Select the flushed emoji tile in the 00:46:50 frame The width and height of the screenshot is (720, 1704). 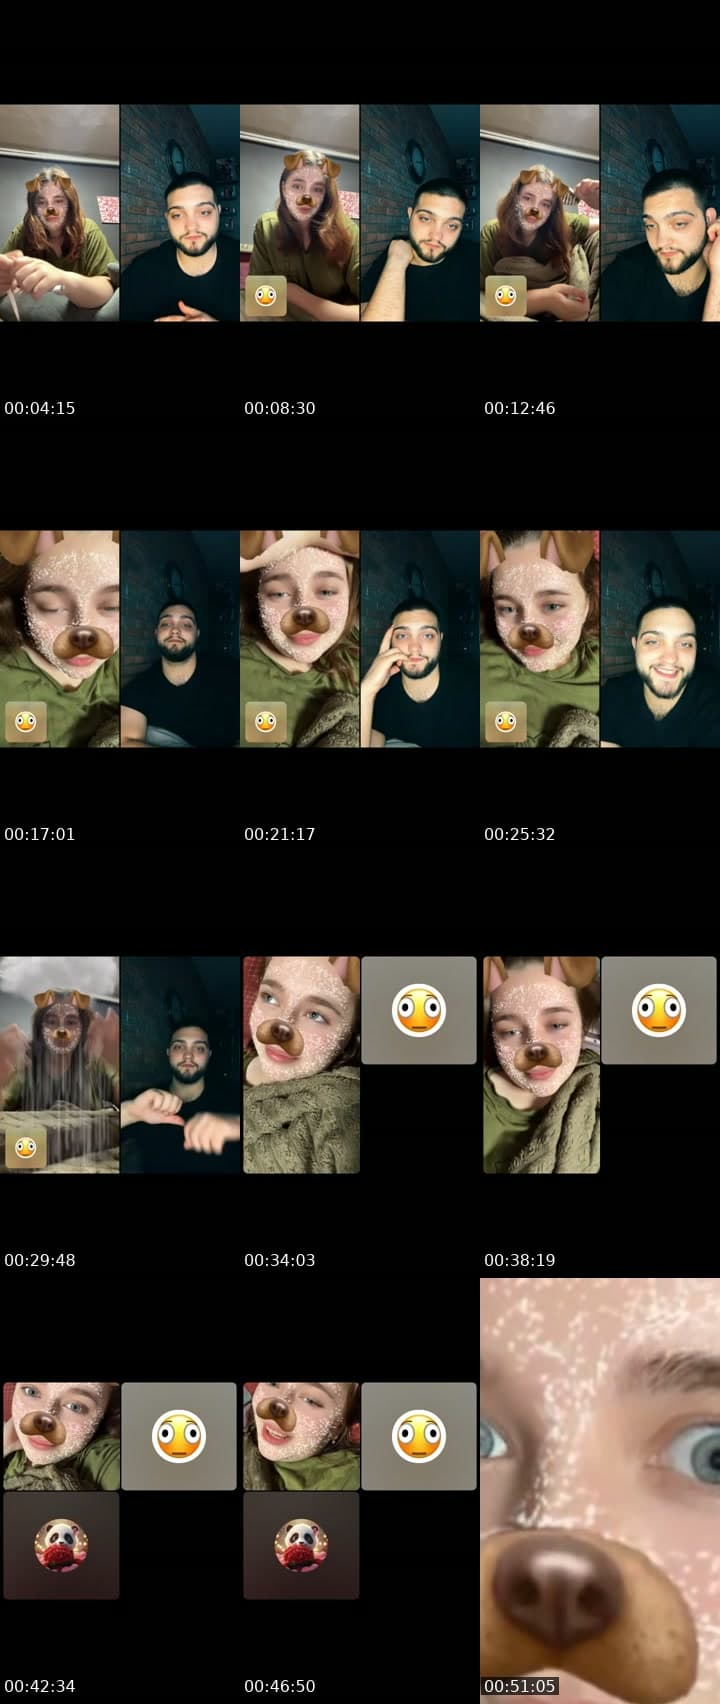[x=419, y=1436]
